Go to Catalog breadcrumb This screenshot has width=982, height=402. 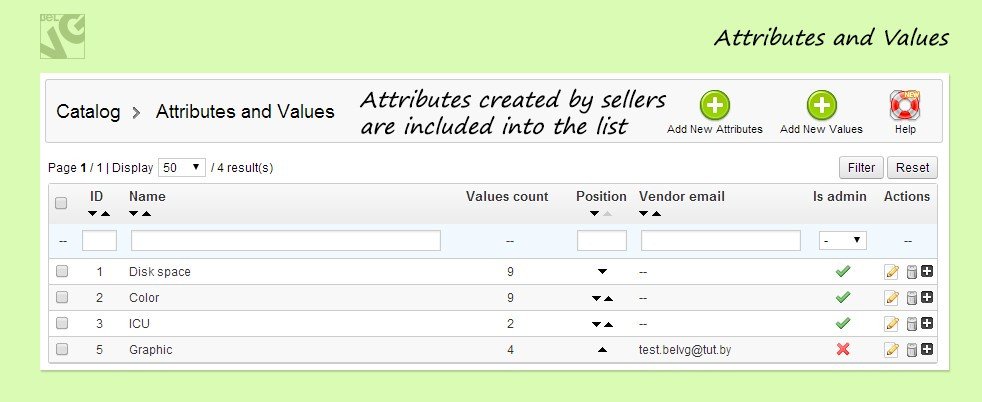[88, 111]
